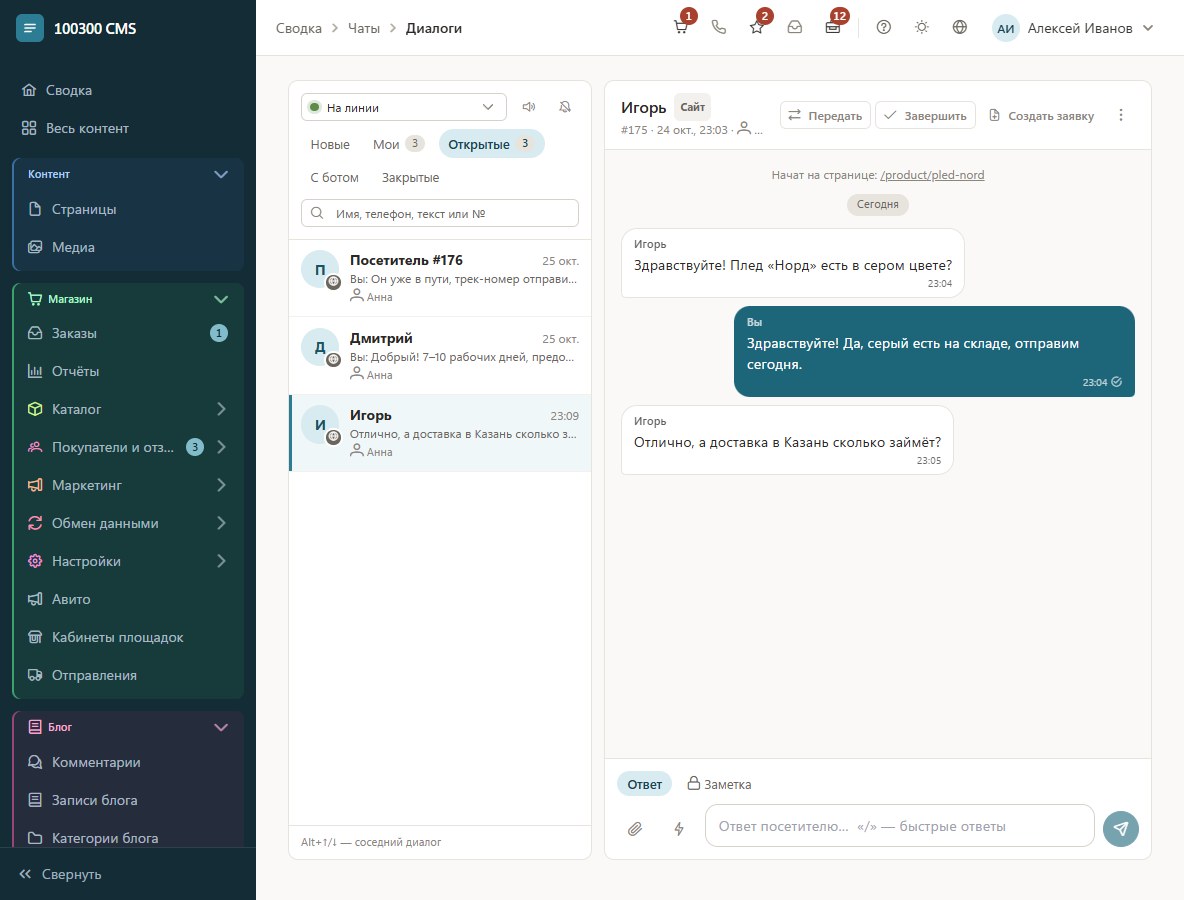
Task: Switch to the Новые chats tab
Action: tap(330, 144)
